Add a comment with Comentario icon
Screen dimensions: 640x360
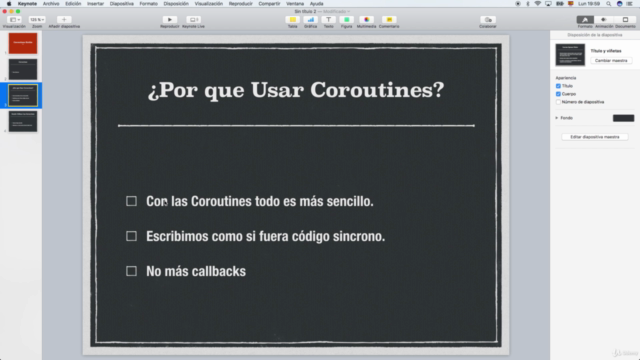[389, 20]
